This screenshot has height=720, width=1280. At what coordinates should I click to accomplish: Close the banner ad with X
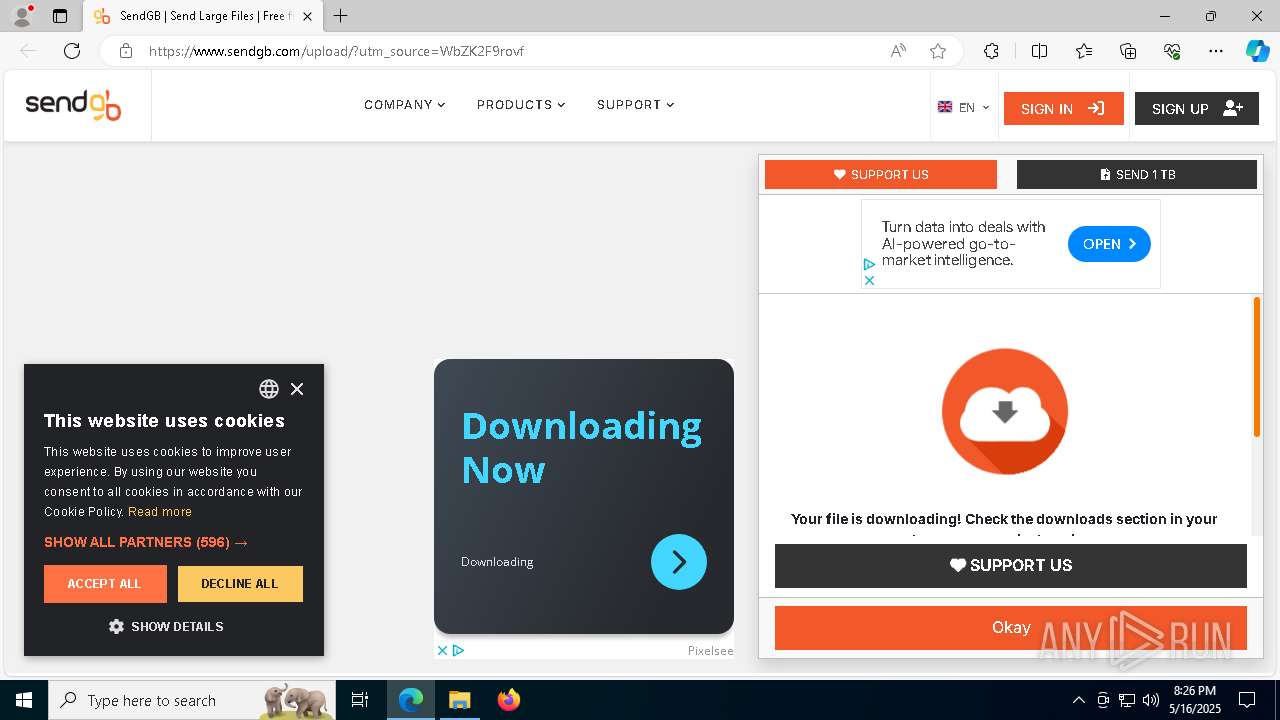click(x=869, y=280)
